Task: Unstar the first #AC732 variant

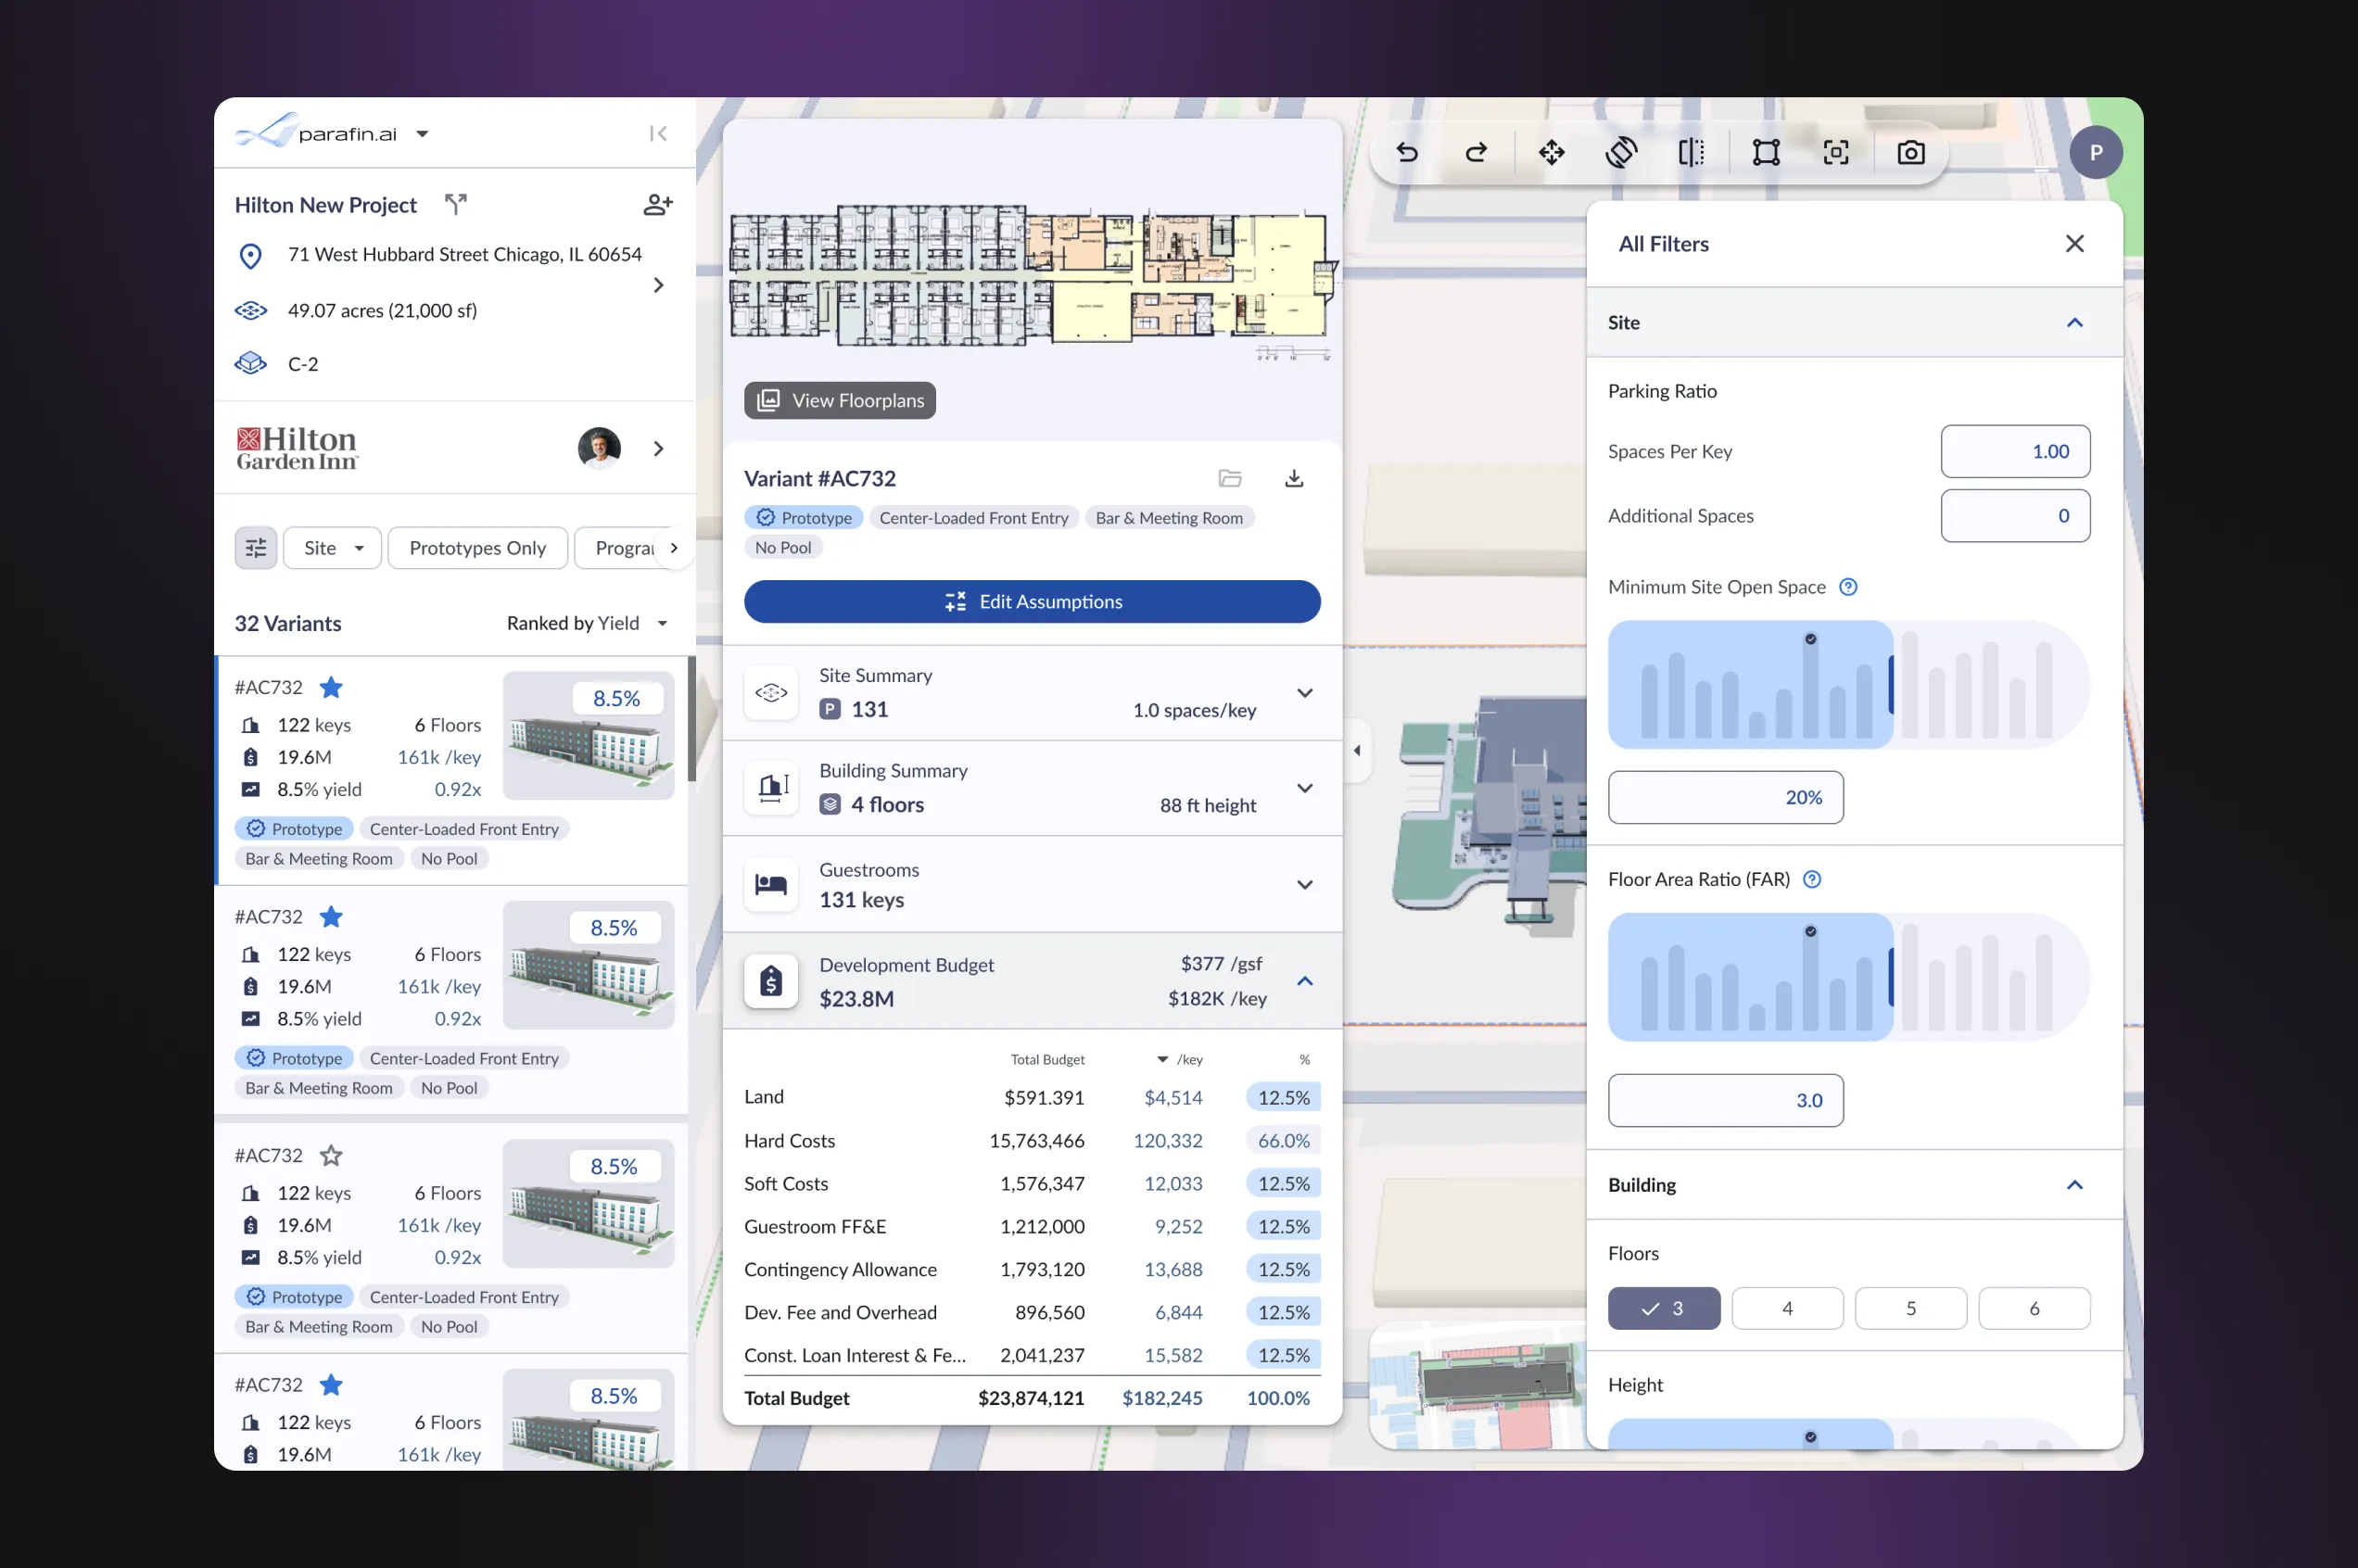Action: (331, 687)
